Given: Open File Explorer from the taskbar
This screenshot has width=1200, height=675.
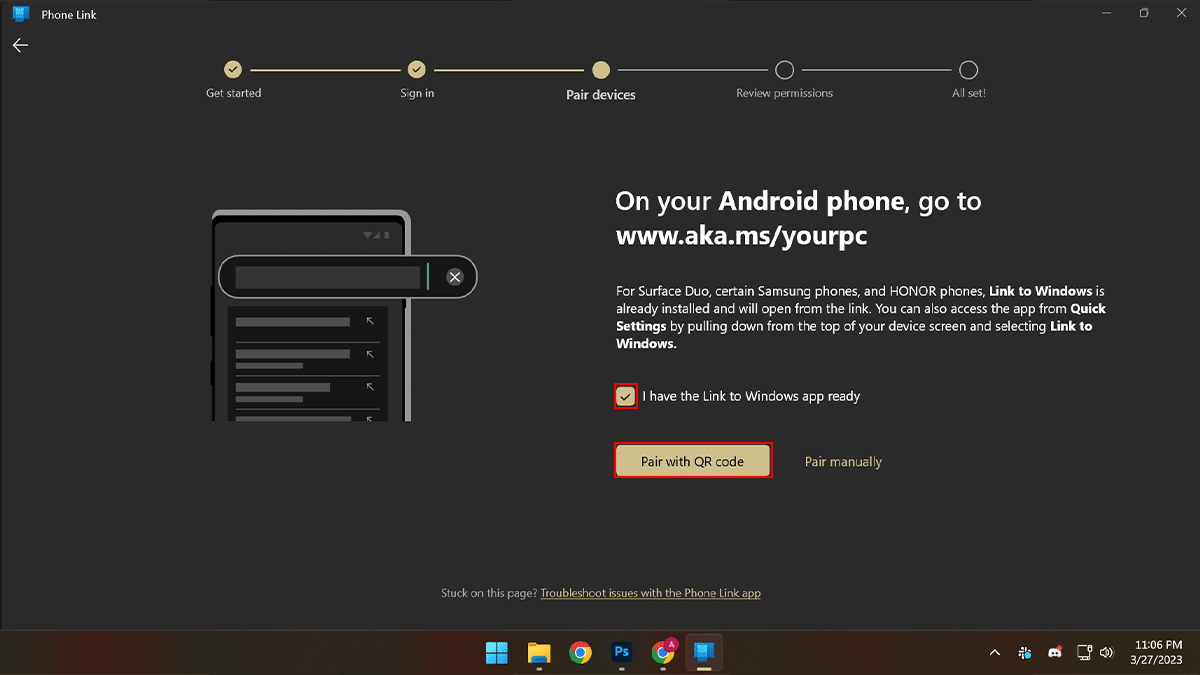Looking at the screenshot, I should point(539,653).
